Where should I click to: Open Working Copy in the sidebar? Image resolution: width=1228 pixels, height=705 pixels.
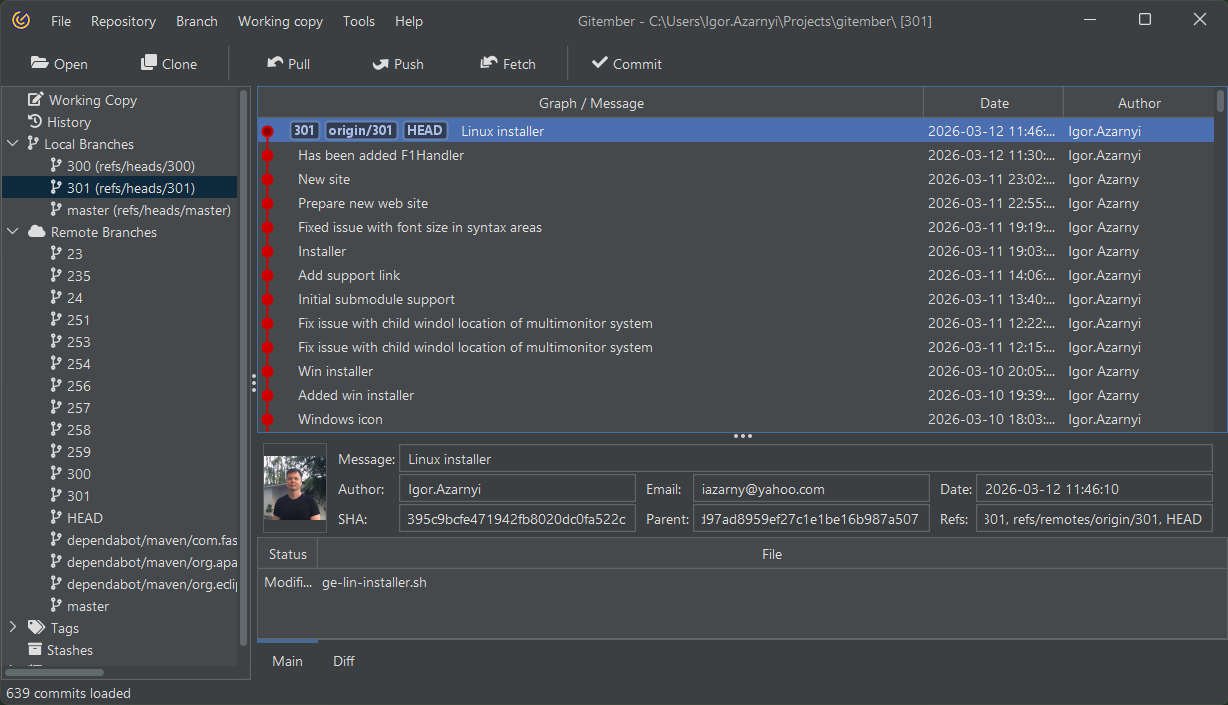(92, 100)
